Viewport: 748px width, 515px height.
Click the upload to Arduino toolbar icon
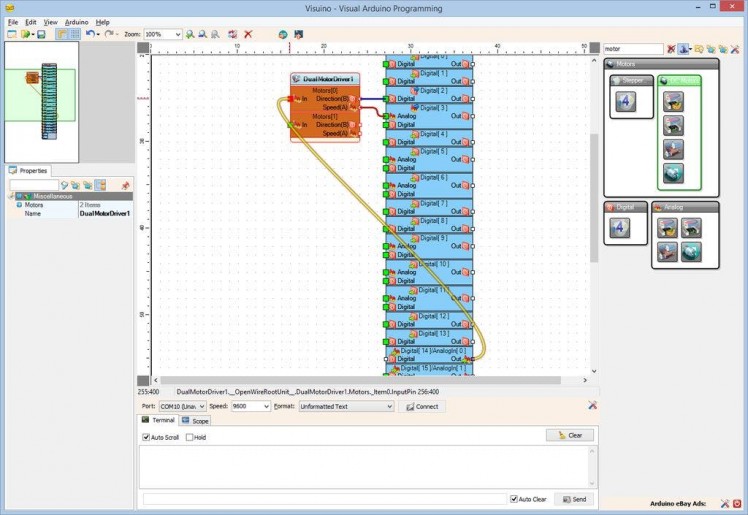pyautogui.click(x=298, y=34)
